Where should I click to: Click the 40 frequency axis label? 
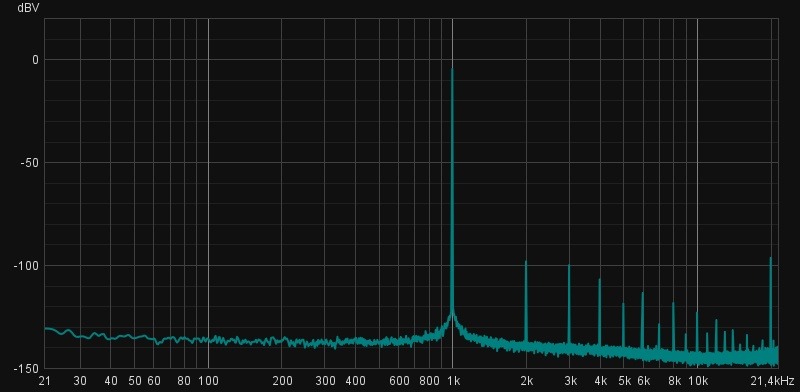click(x=111, y=381)
